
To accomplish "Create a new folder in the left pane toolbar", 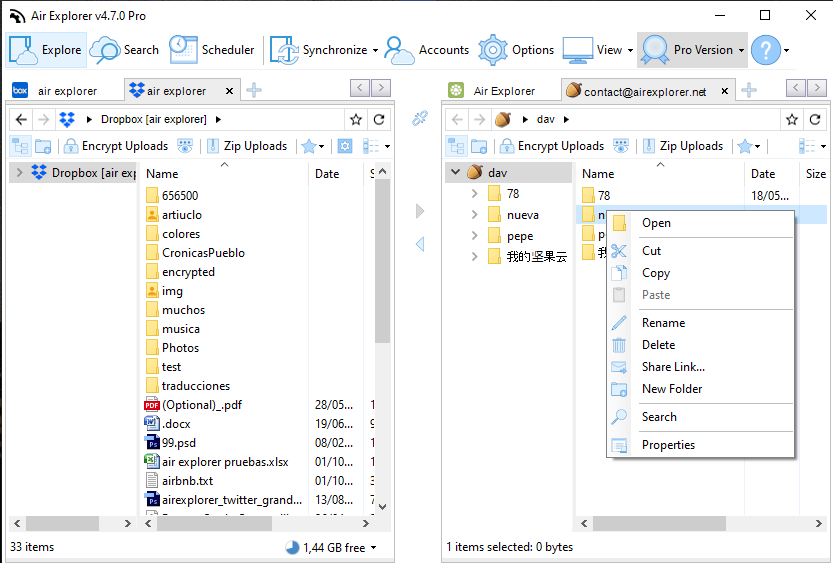I will [x=43, y=146].
